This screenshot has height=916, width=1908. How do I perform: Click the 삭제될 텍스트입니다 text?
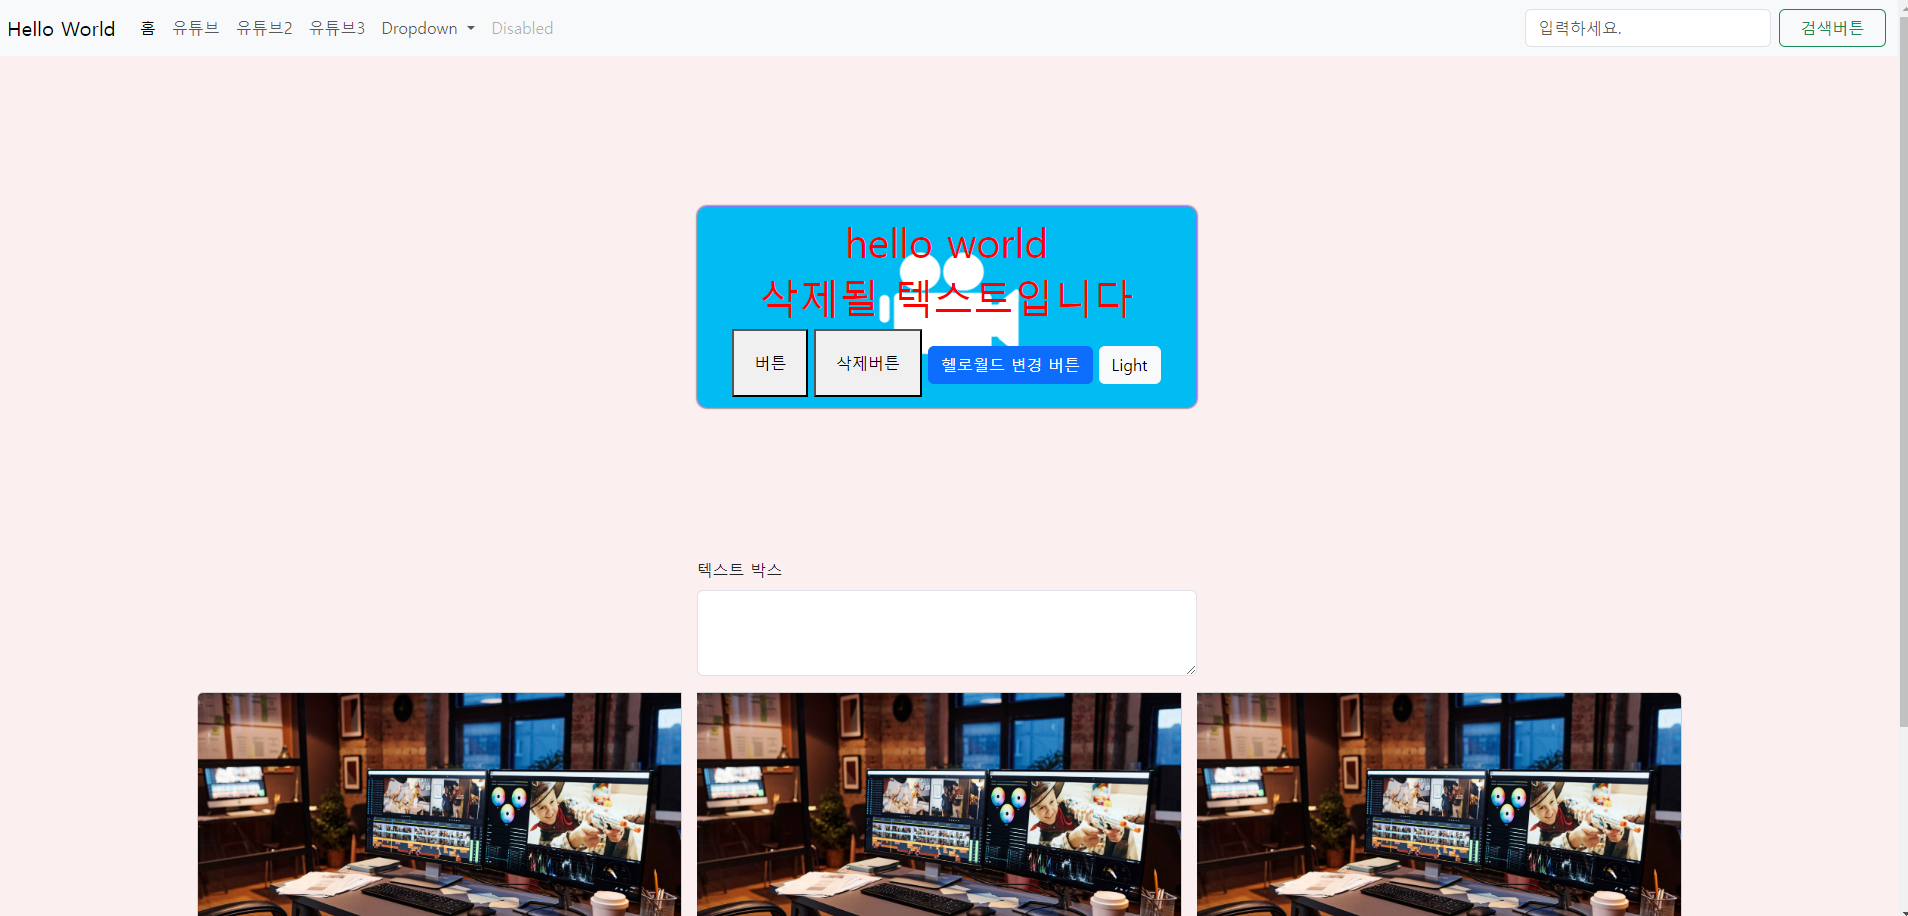pos(947,297)
